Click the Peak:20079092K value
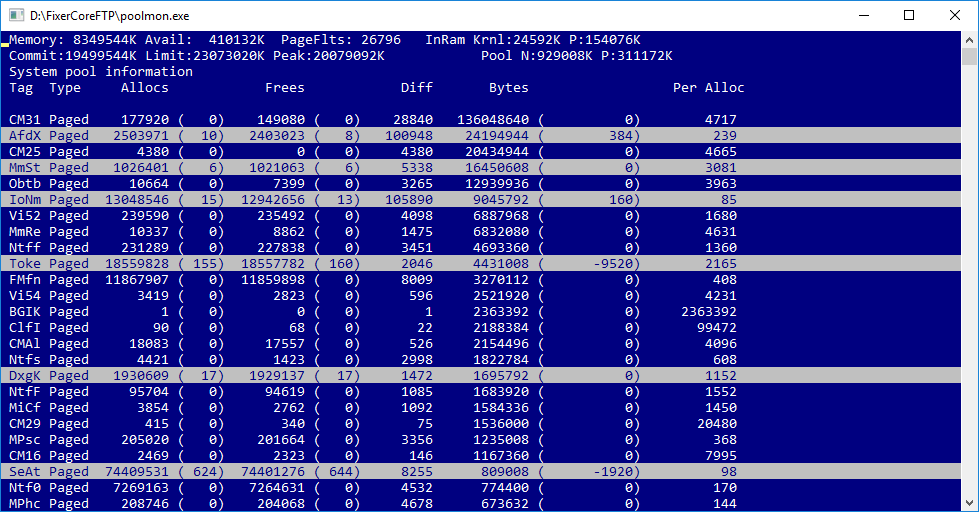This screenshot has height=512, width=979. (x=328, y=56)
